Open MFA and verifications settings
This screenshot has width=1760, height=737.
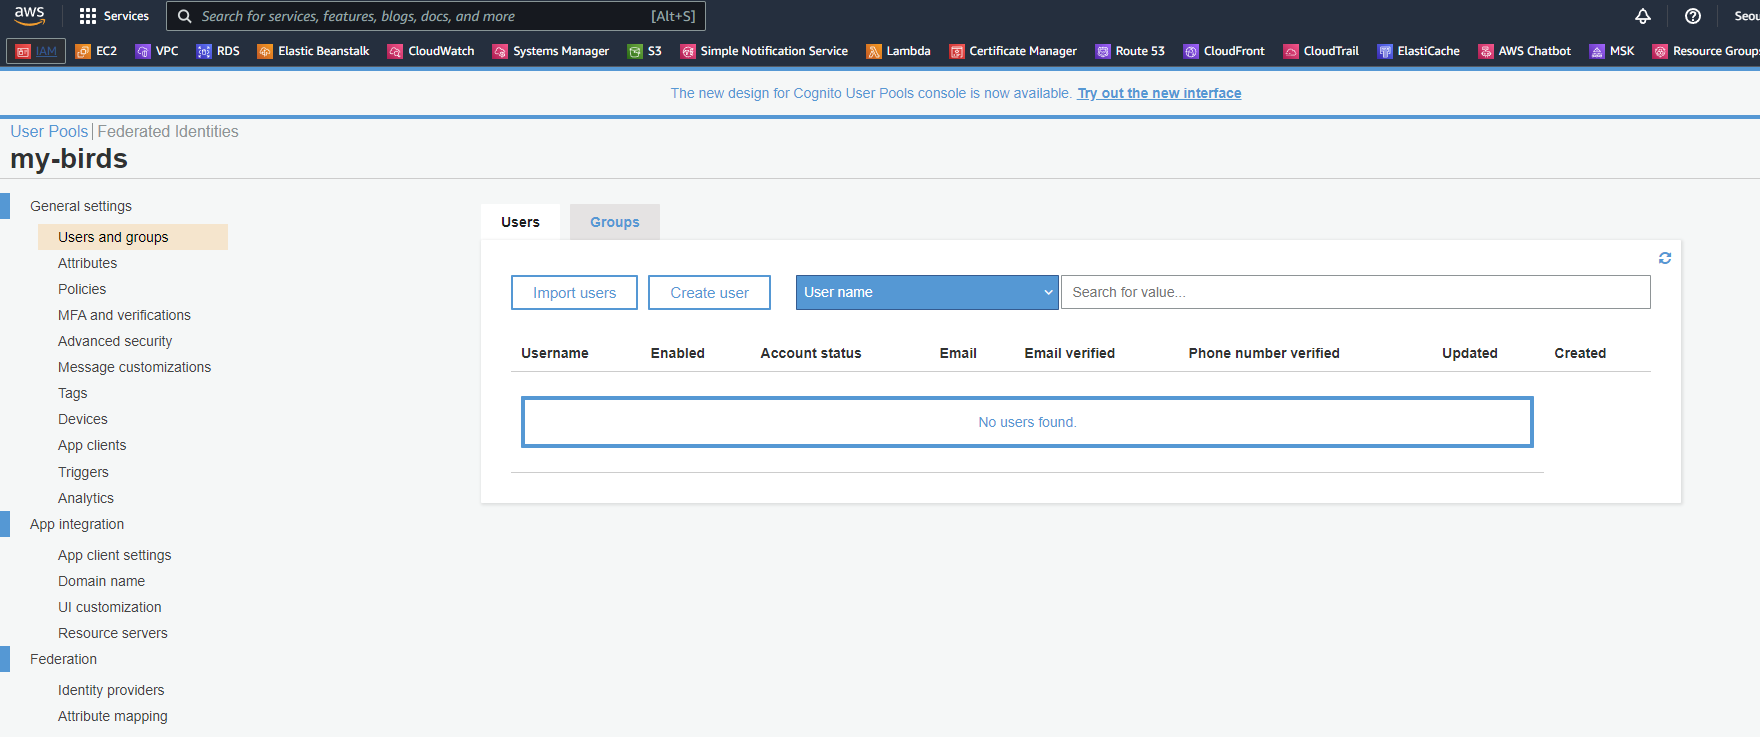[124, 315]
